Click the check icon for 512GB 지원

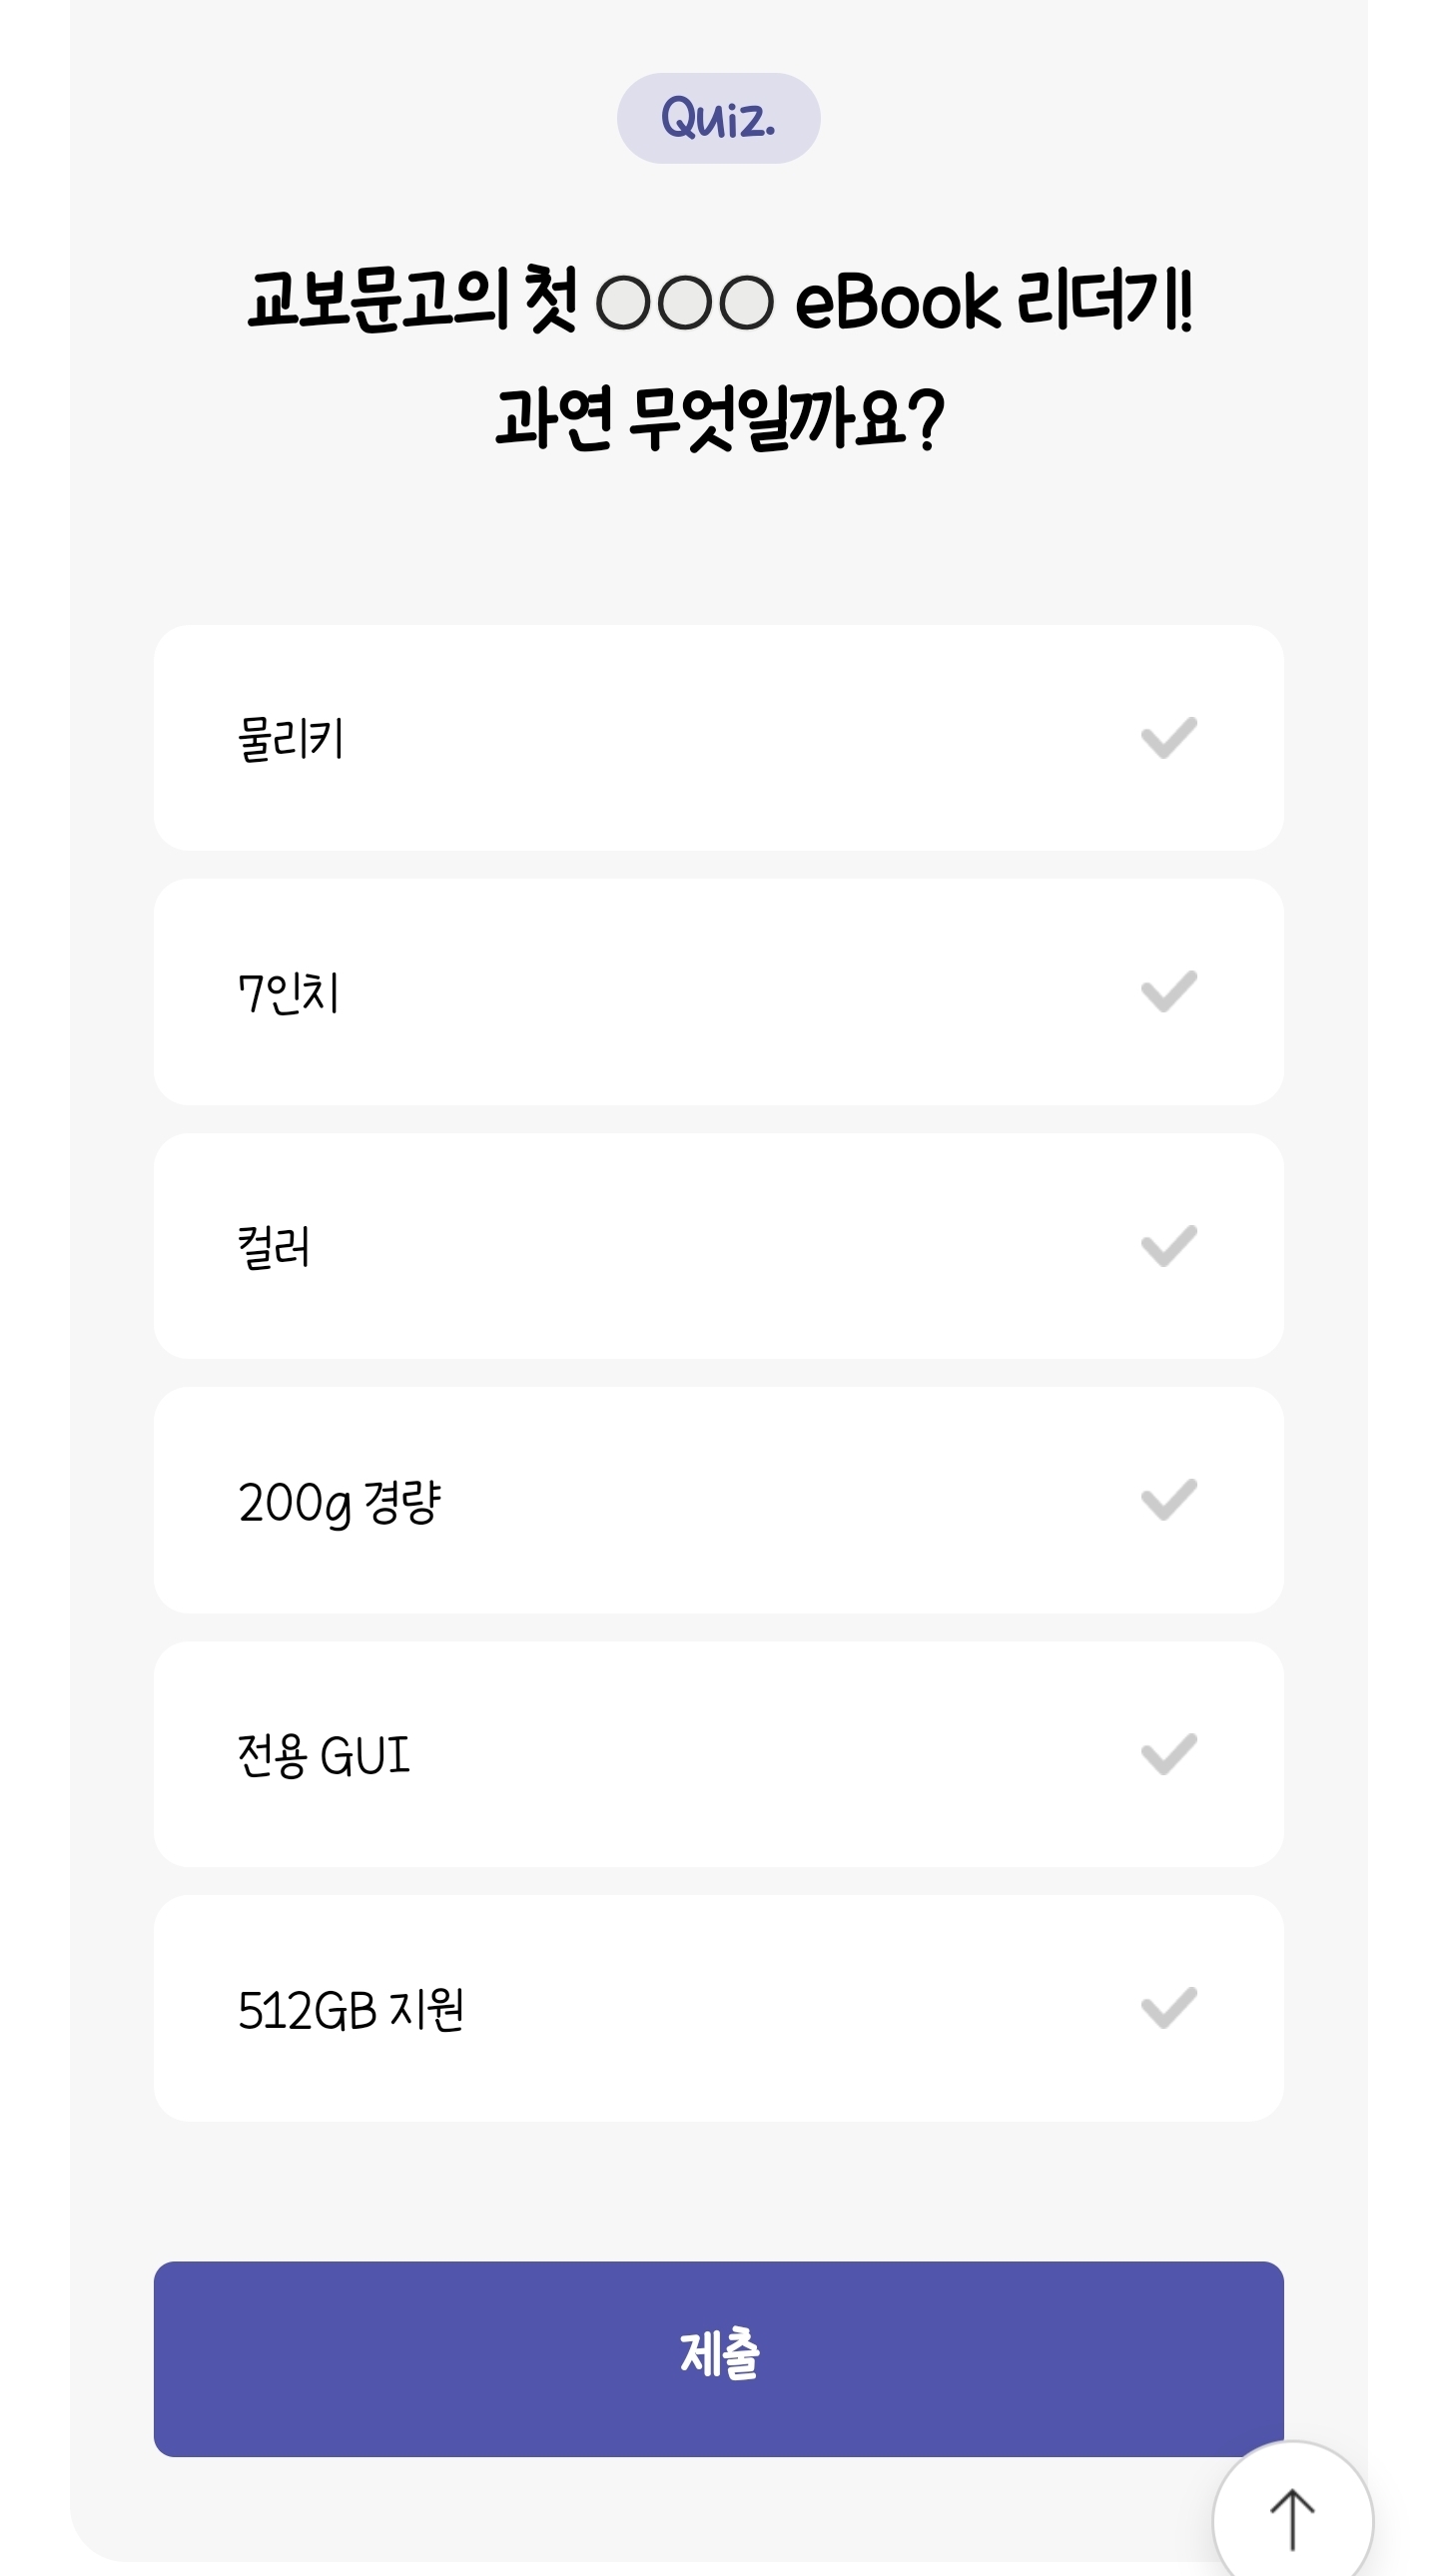coord(1168,2008)
